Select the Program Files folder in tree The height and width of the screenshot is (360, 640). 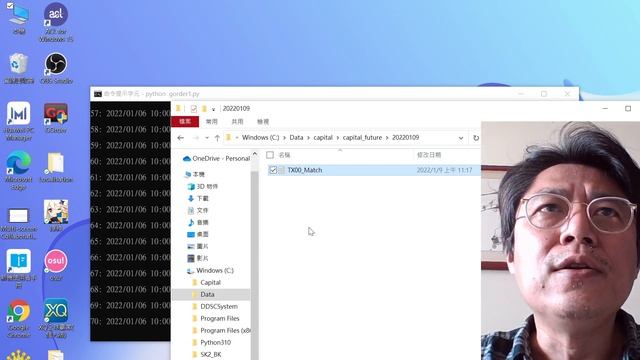pyautogui.click(x=216, y=318)
